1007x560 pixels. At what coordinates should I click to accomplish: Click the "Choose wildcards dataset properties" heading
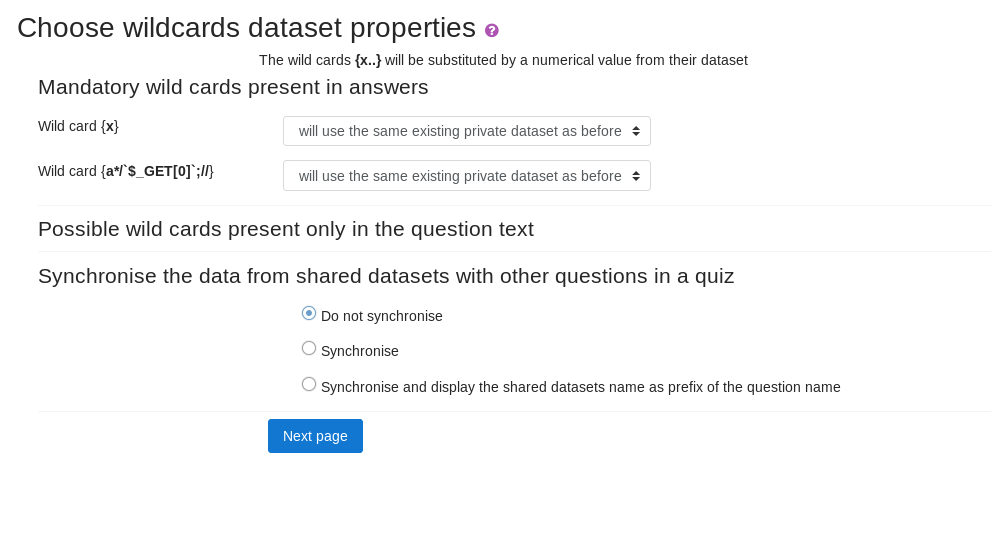246,28
